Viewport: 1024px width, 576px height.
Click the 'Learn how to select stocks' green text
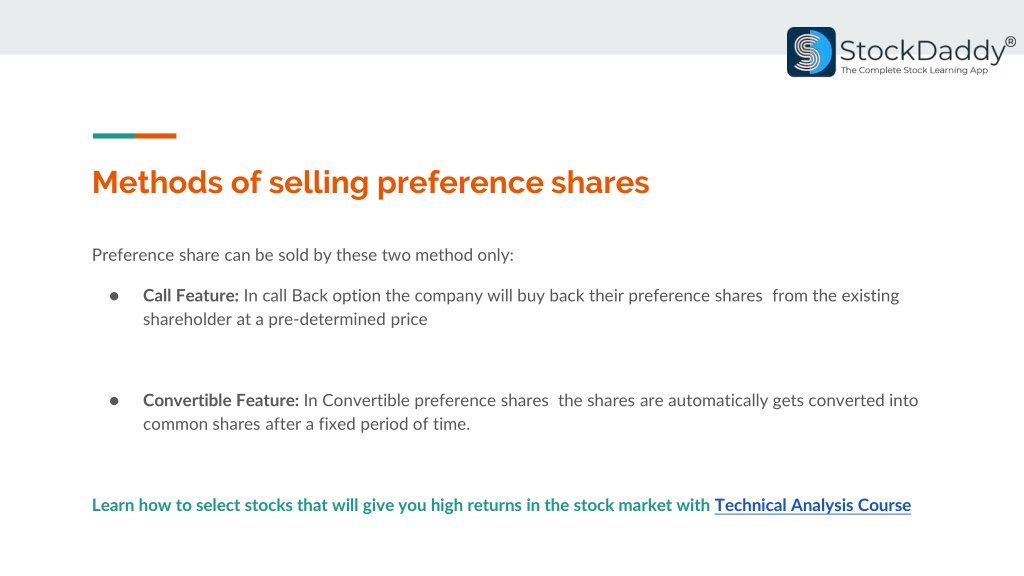[x=401, y=505]
